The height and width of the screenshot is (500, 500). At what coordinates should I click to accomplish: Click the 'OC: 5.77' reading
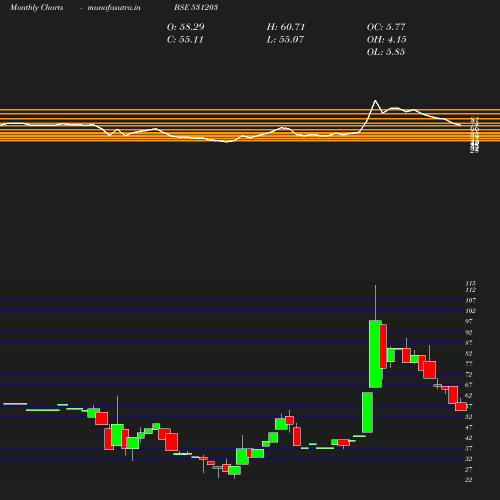point(386,27)
